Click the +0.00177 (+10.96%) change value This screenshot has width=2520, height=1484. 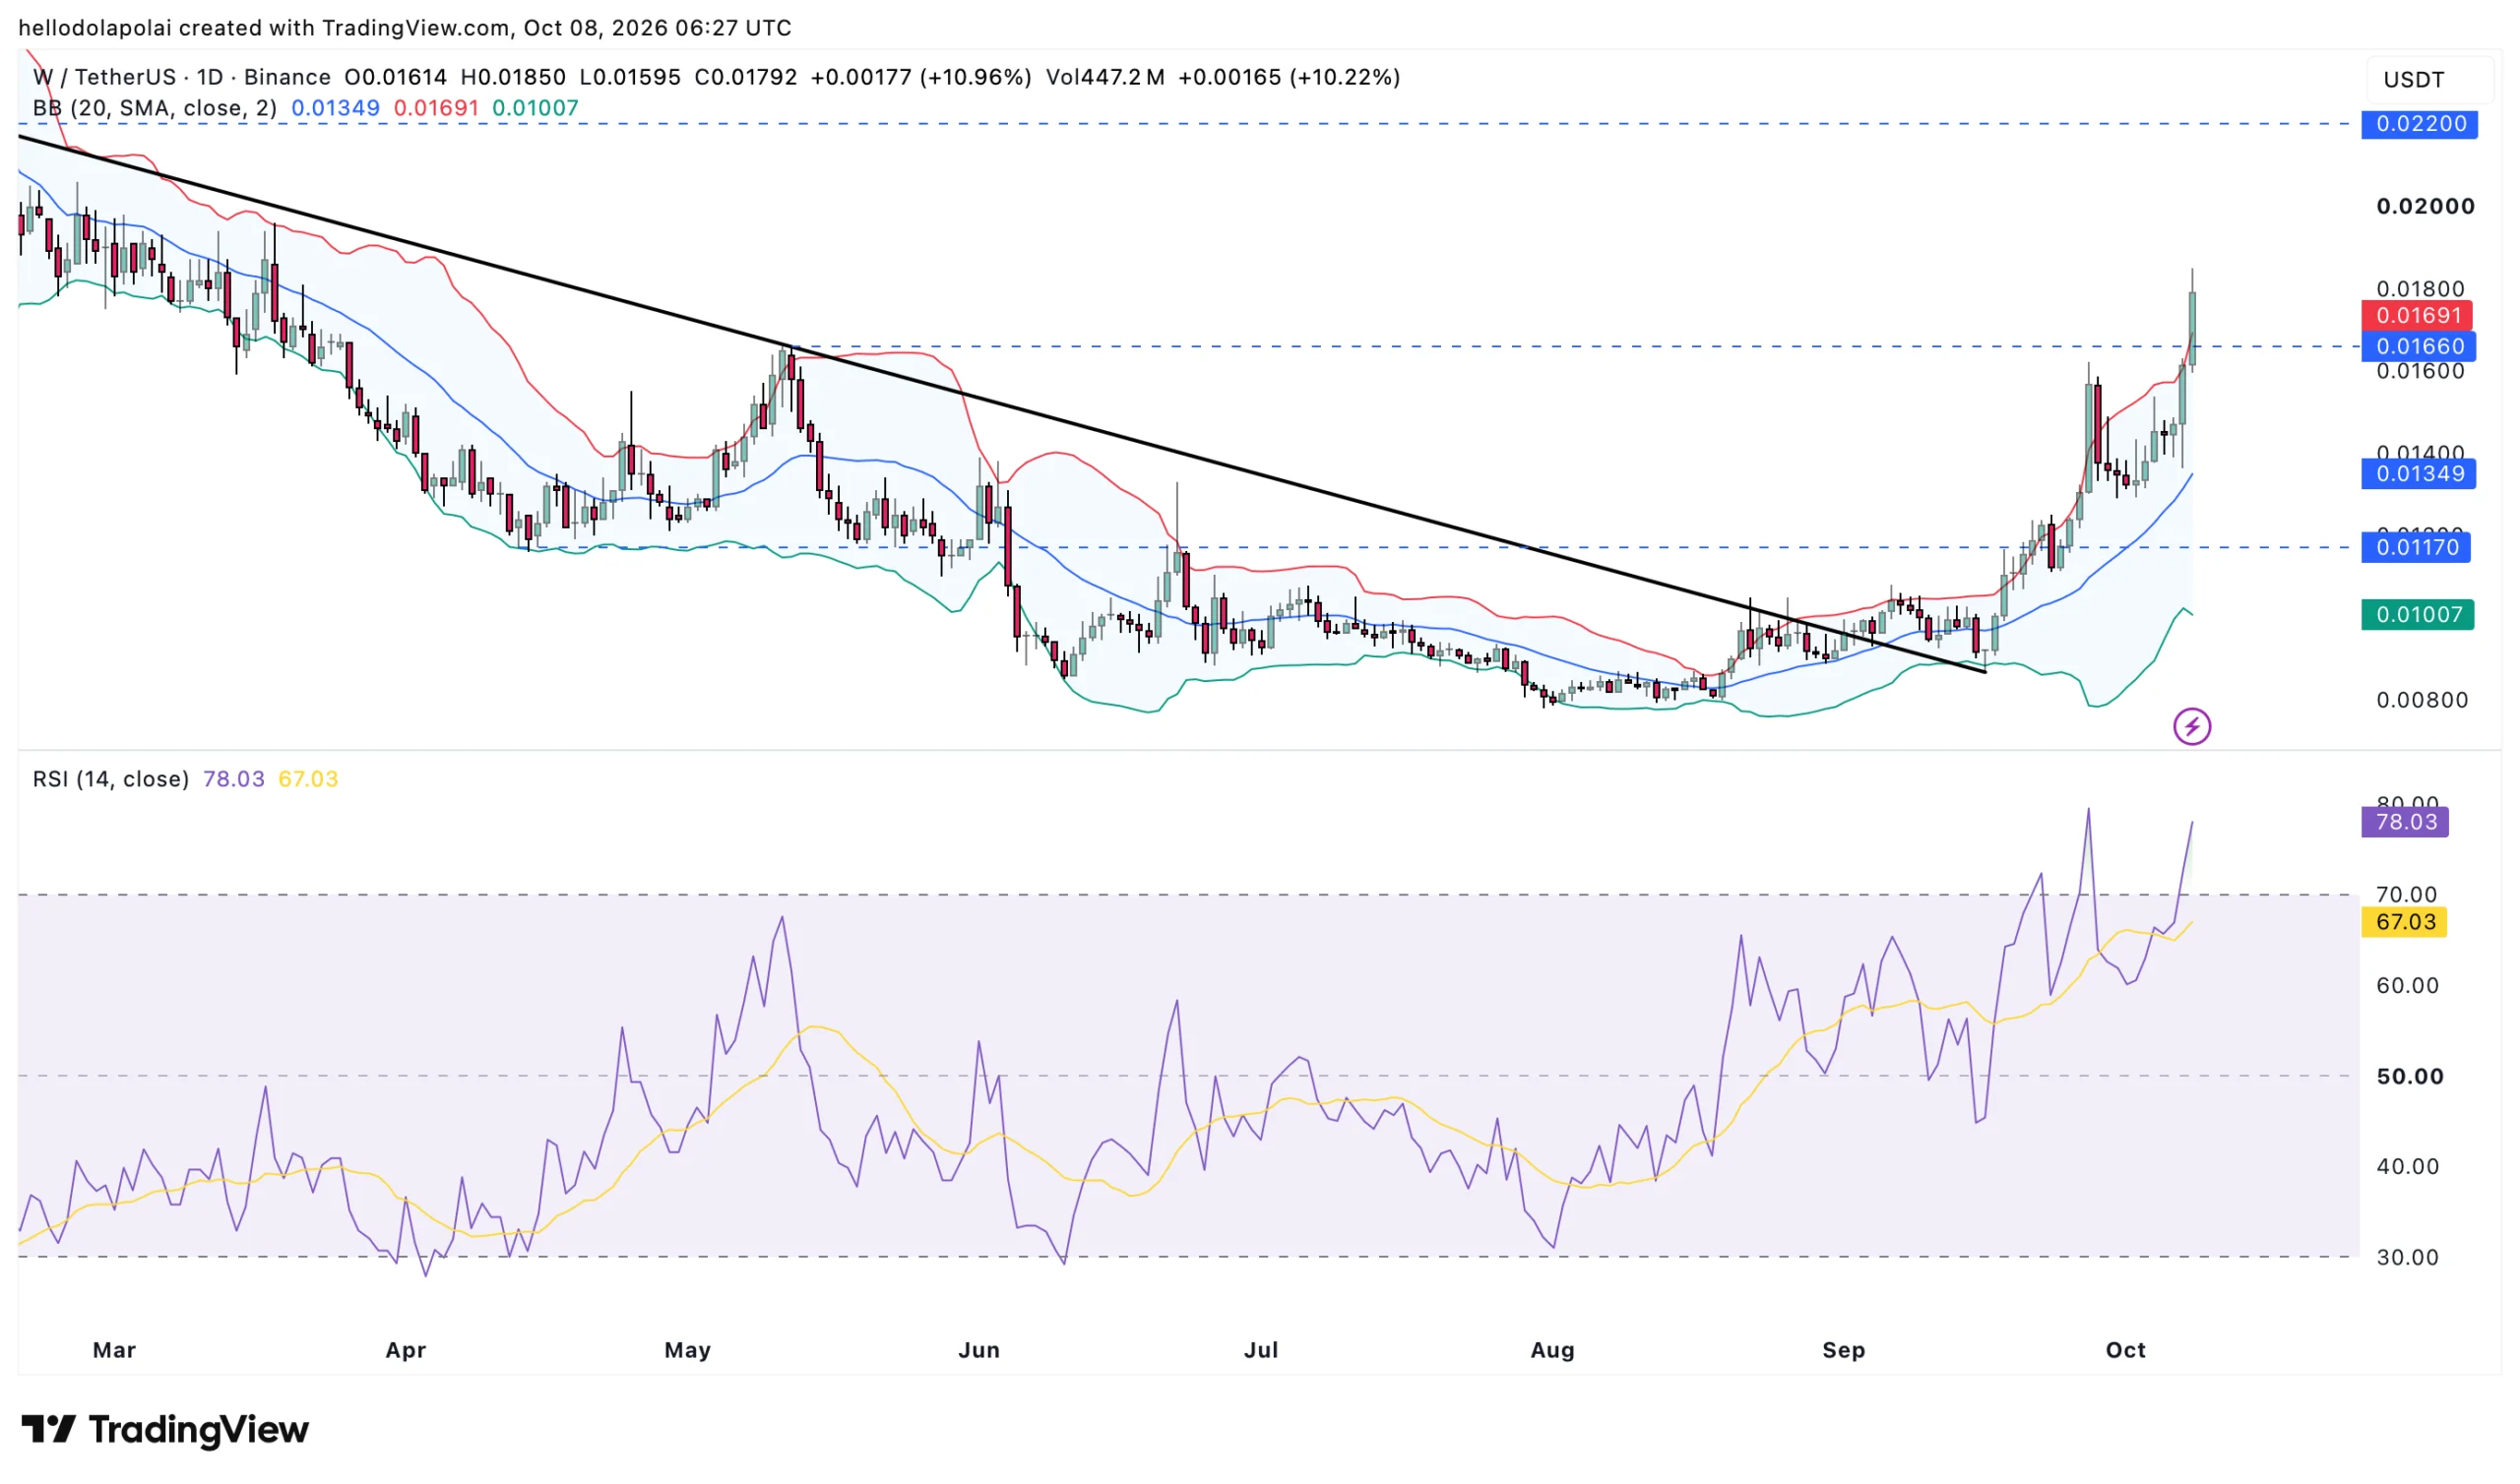[921, 77]
